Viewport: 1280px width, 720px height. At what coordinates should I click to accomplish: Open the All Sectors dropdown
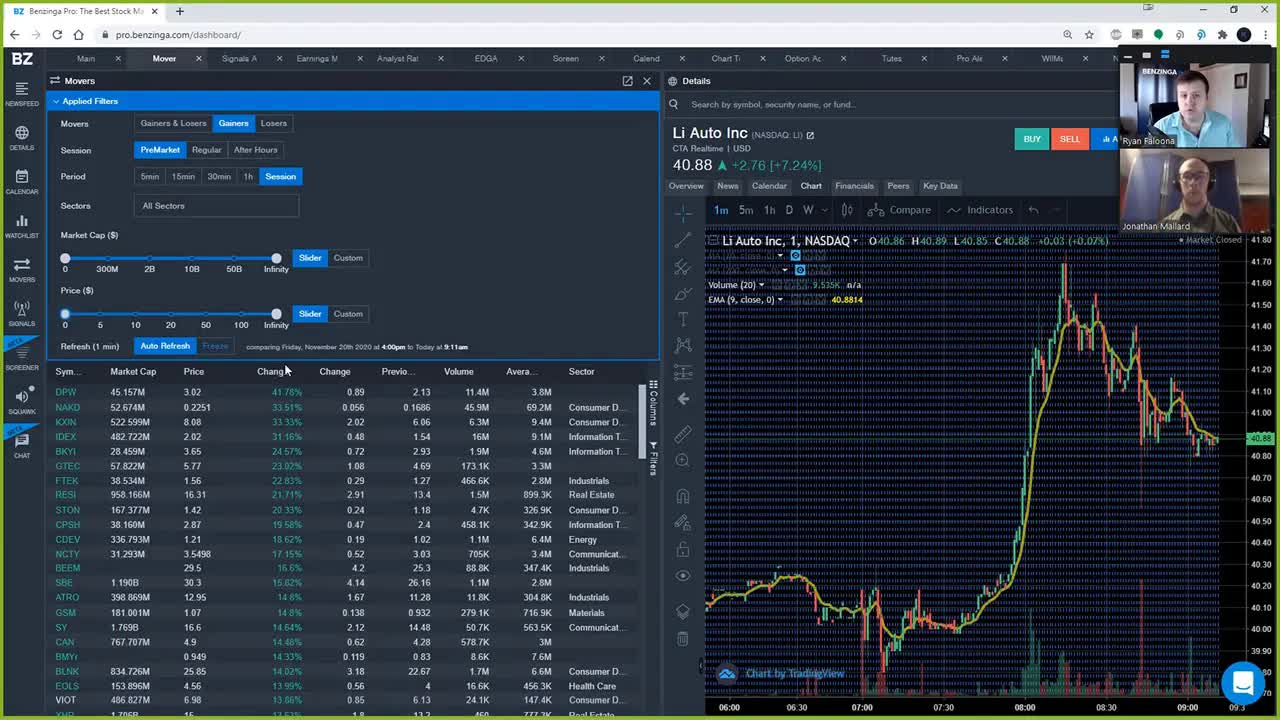tap(216, 206)
